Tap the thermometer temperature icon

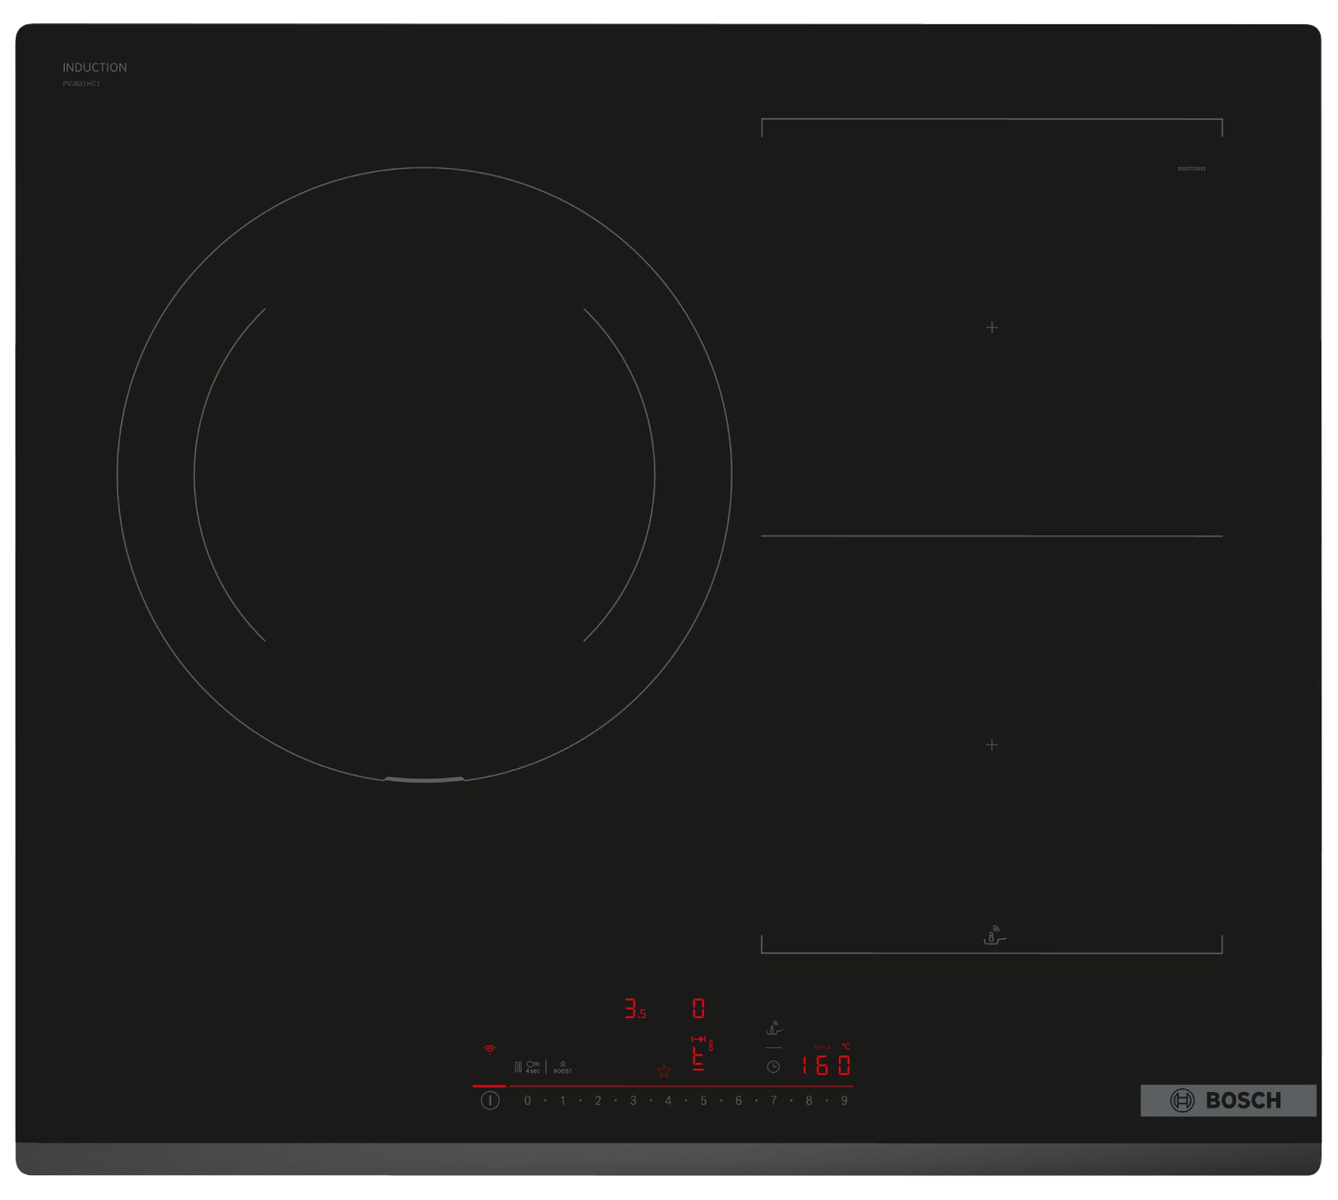click(711, 1044)
